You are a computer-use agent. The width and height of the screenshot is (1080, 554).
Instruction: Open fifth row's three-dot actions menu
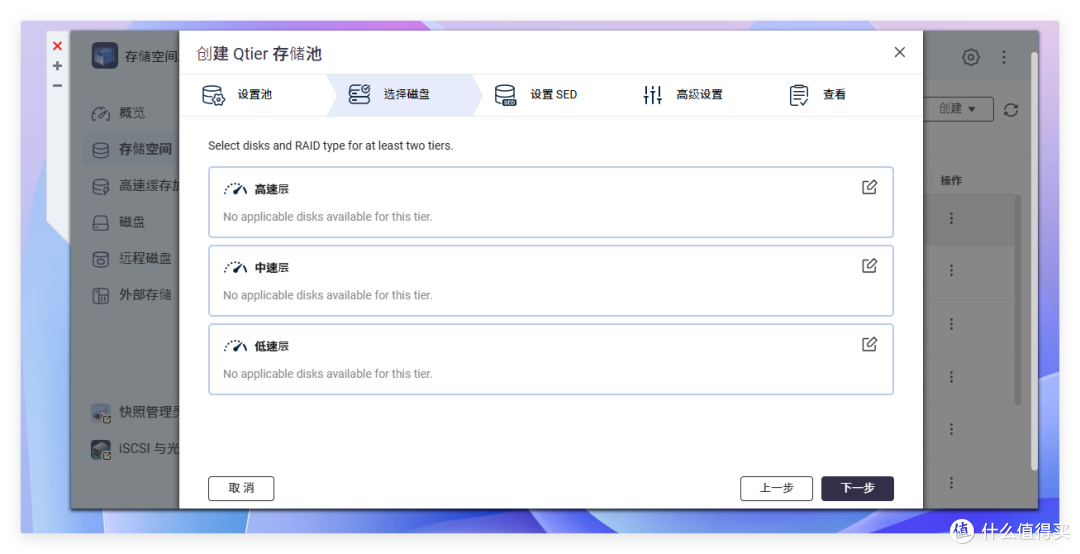pos(951,429)
